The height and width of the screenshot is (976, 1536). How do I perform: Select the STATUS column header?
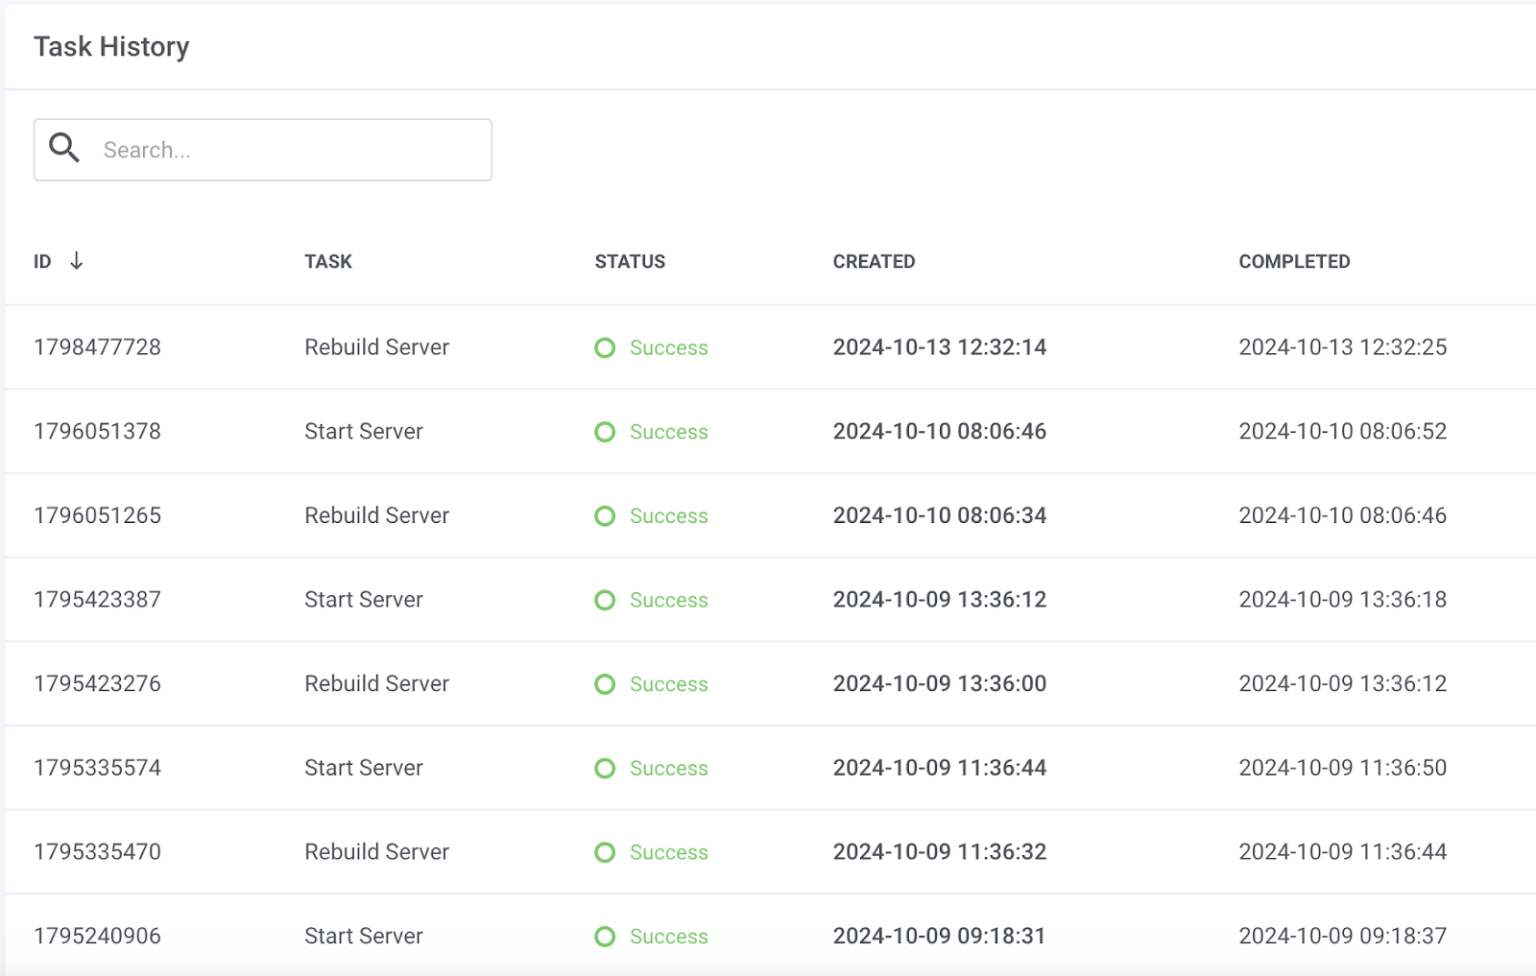pos(629,261)
